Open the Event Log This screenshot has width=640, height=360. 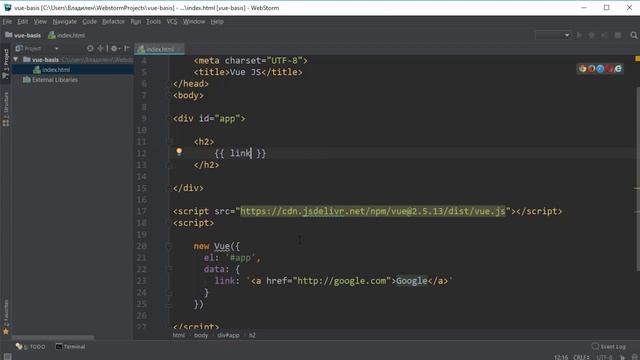(609, 347)
